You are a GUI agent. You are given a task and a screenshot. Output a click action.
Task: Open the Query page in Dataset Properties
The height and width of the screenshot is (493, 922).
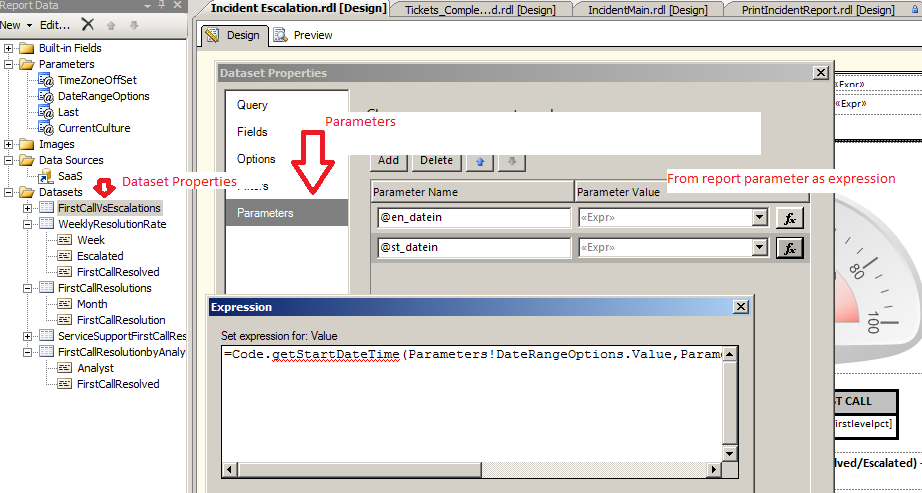click(252, 105)
